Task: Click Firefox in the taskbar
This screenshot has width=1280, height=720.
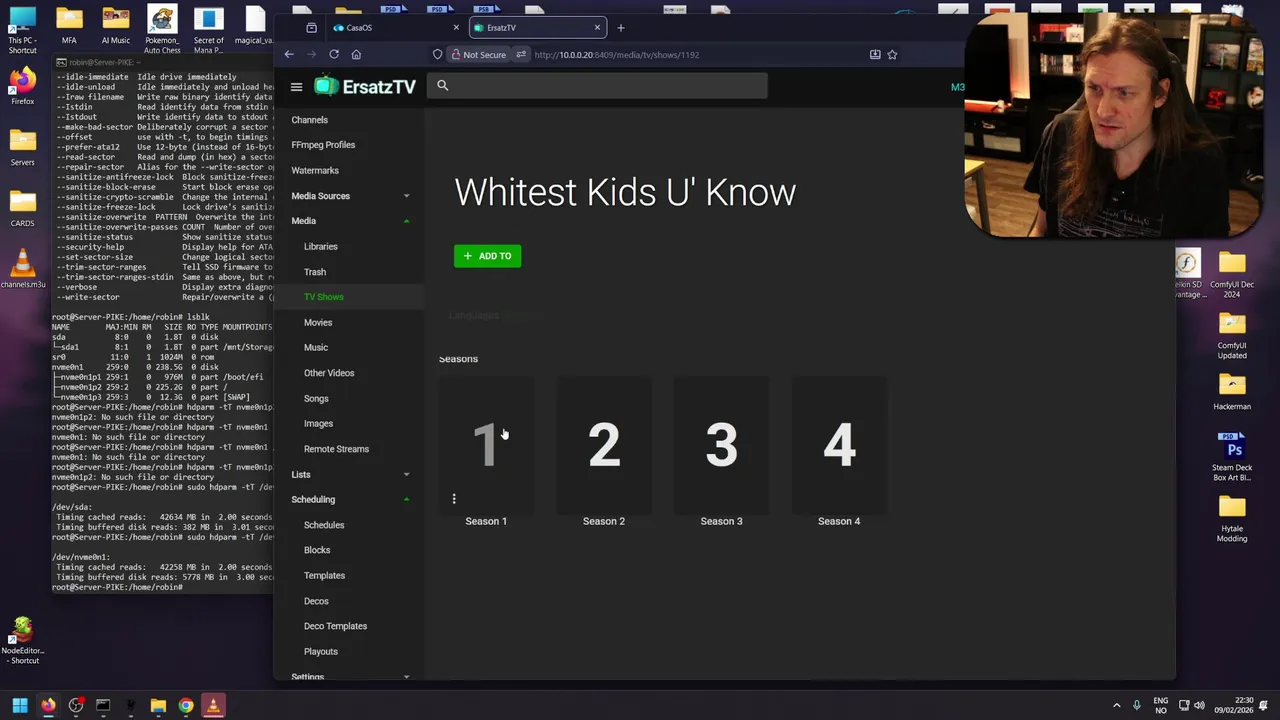Action: click(x=48, y=705)
